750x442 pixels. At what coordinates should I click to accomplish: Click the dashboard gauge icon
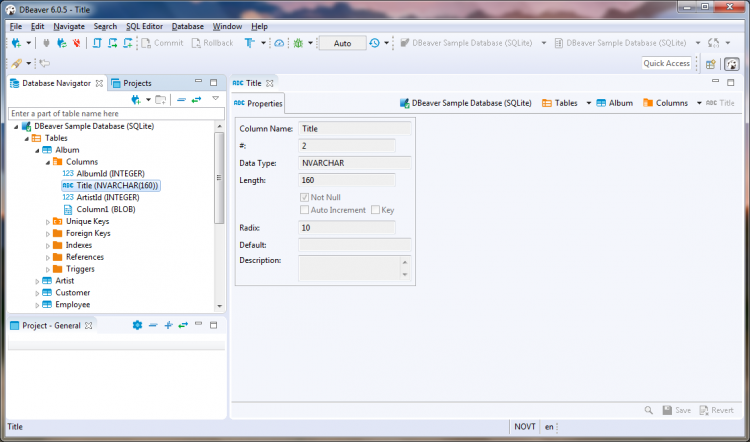coord(279,43)
